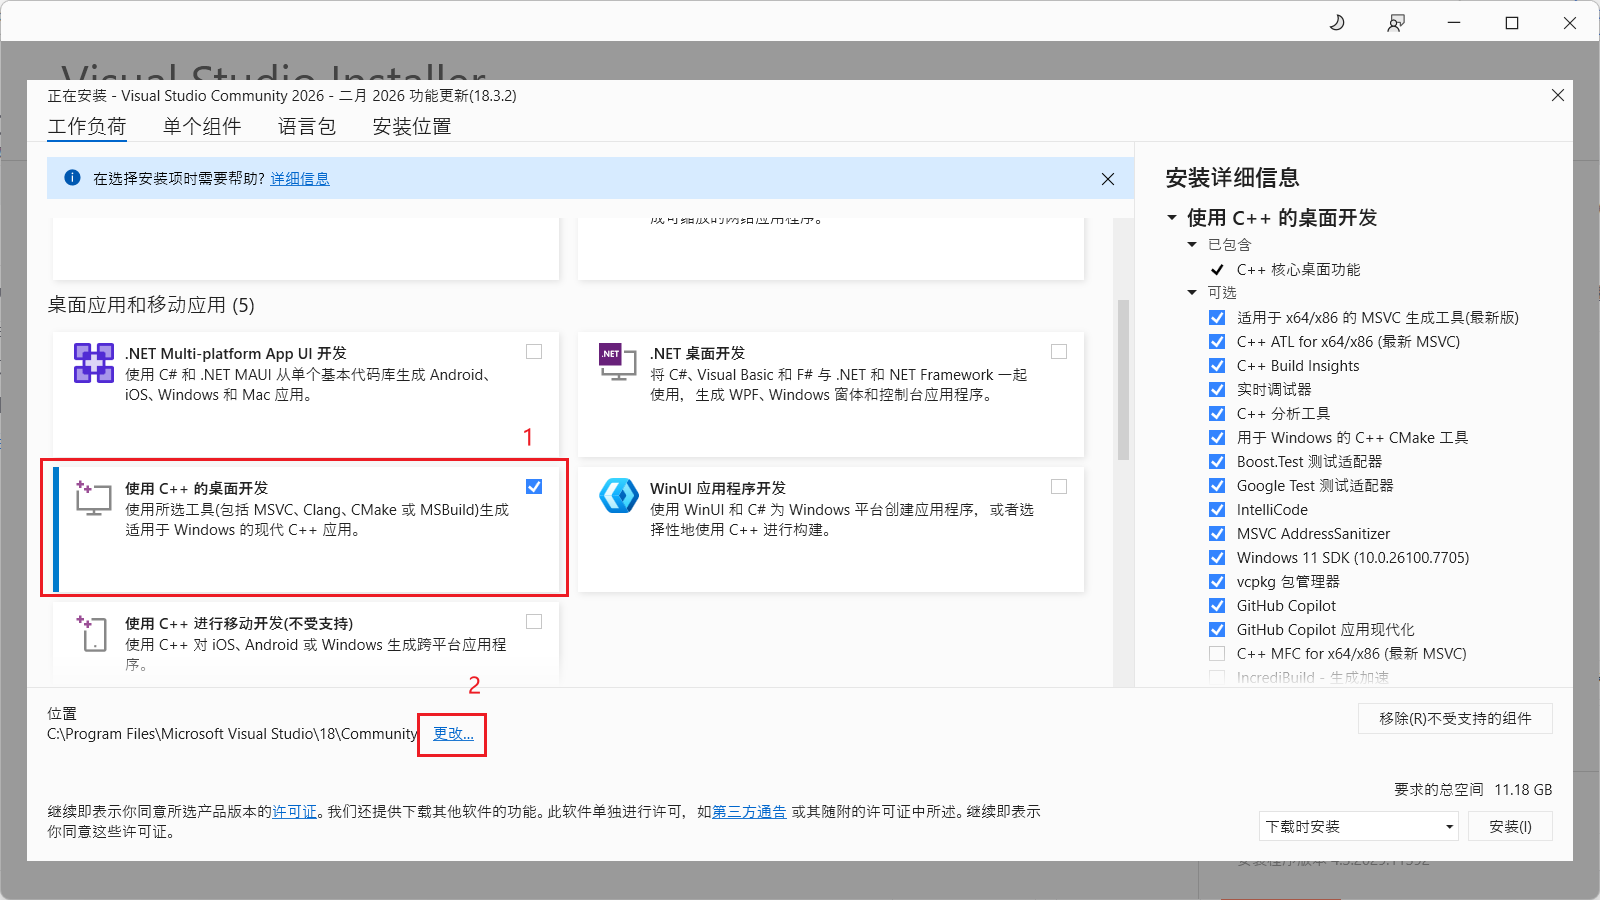Image resolution: width=1600 pixels, height=900 pixels.
Task: Enable the .NET 桌面开发 workload checkbox
Action: (x=1059, y=352)
